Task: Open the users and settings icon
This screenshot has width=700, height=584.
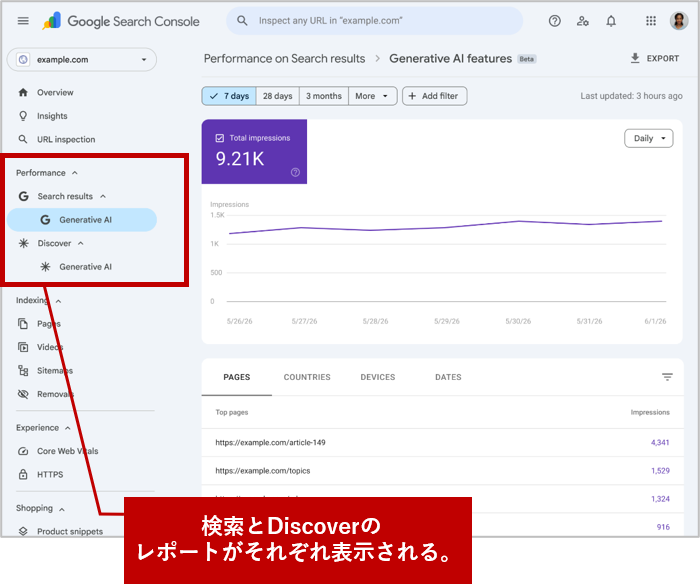Action: coord(583,21)
